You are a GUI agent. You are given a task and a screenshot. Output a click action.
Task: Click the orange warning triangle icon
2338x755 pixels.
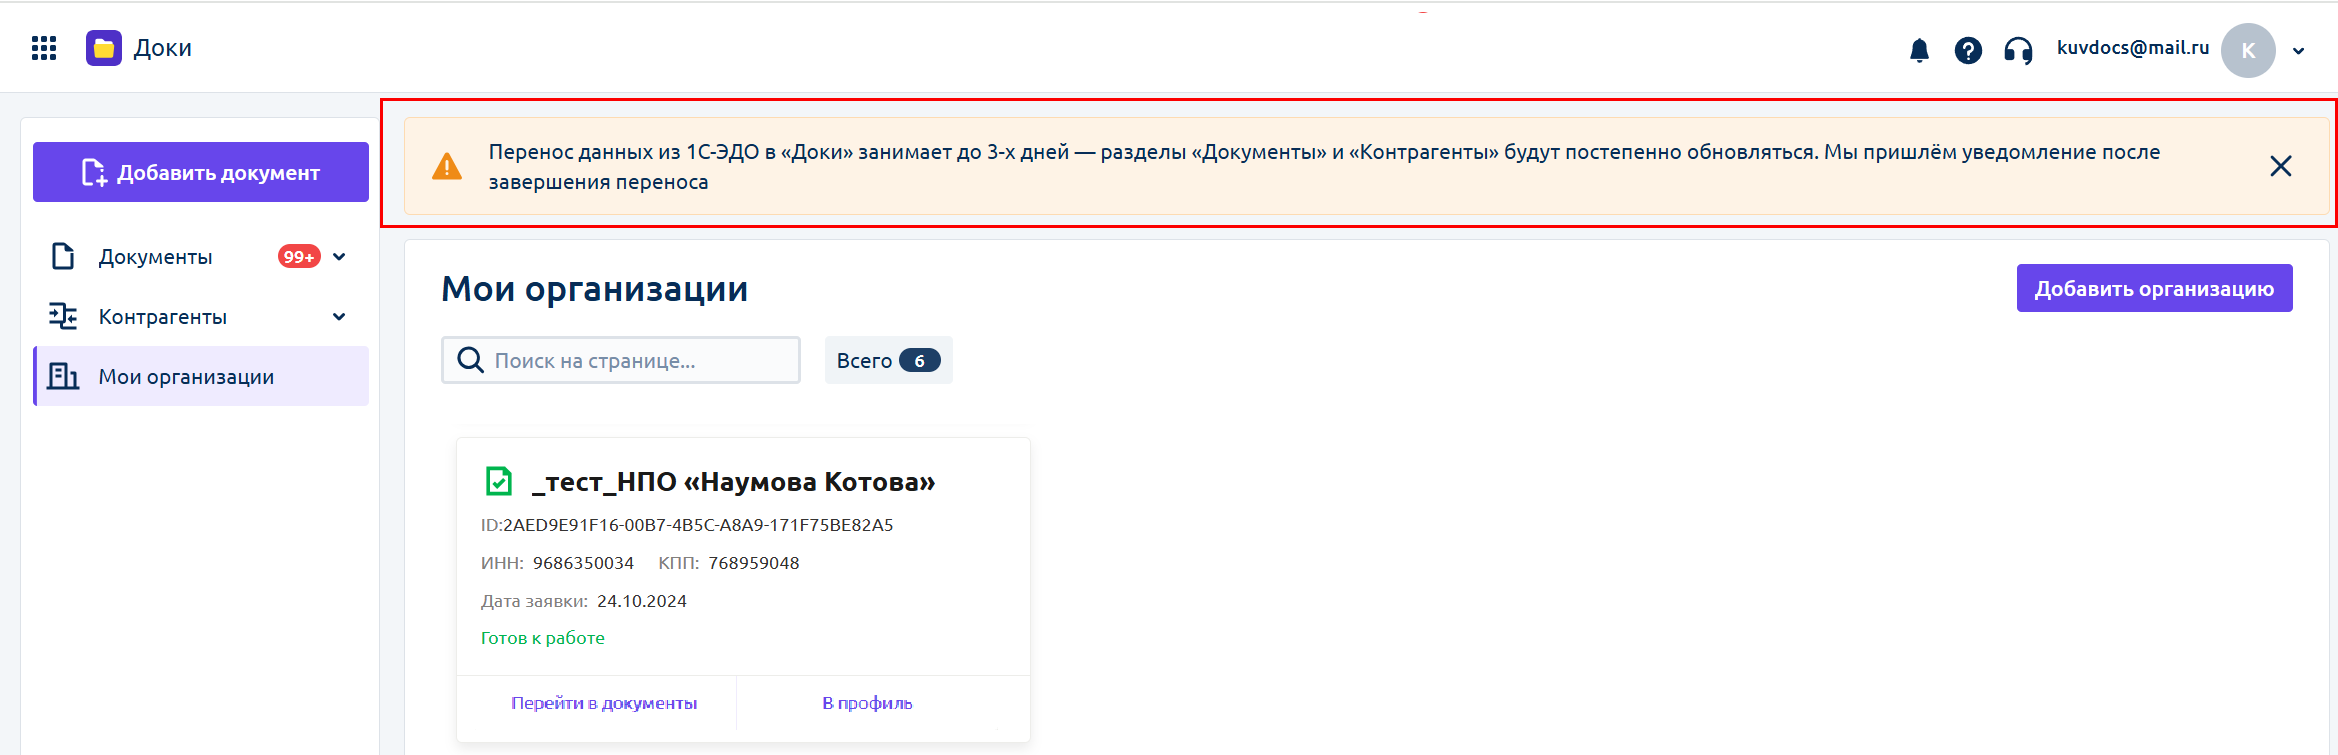tap(446, 166)
